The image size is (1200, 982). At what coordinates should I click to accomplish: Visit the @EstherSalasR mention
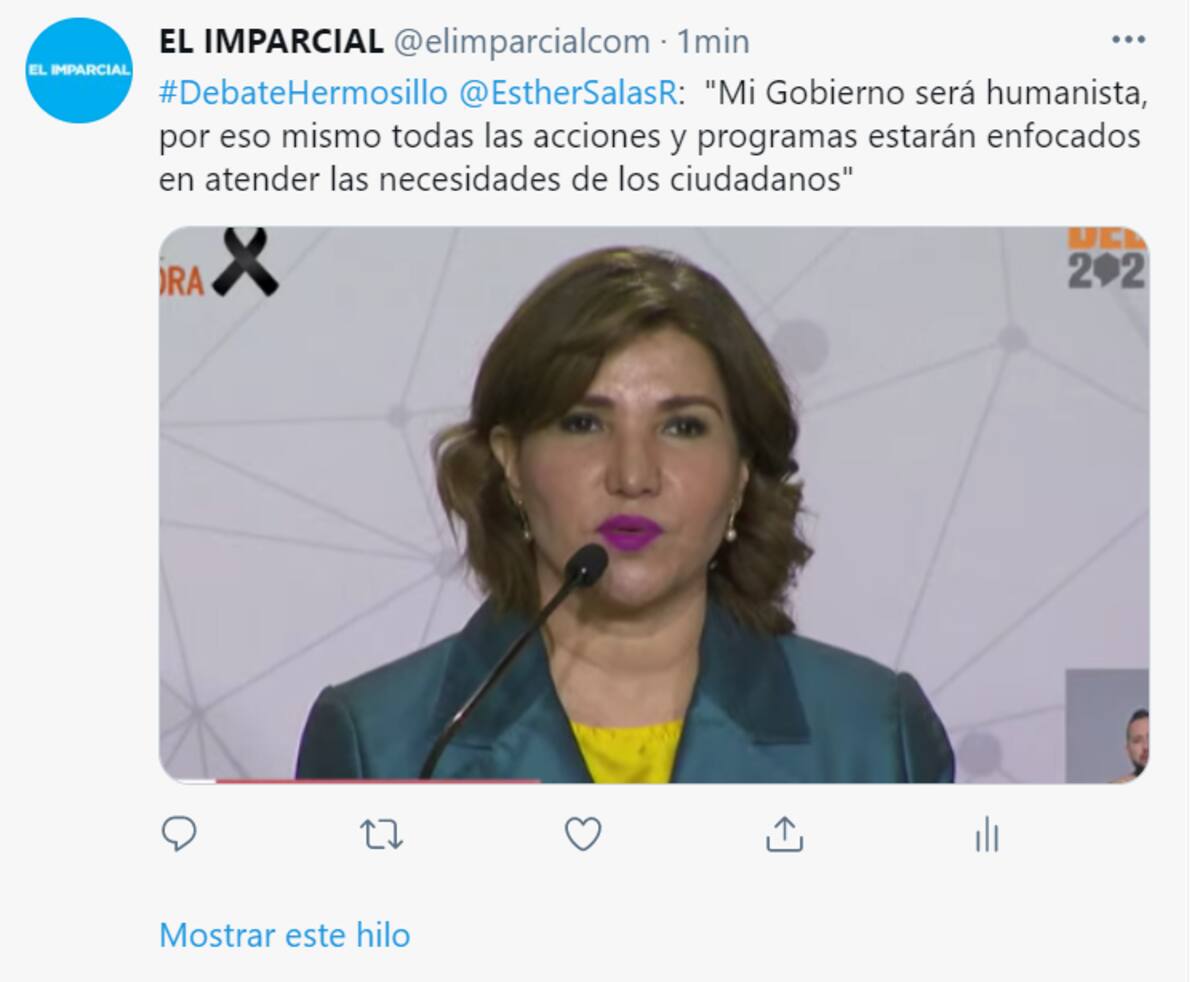569,93
